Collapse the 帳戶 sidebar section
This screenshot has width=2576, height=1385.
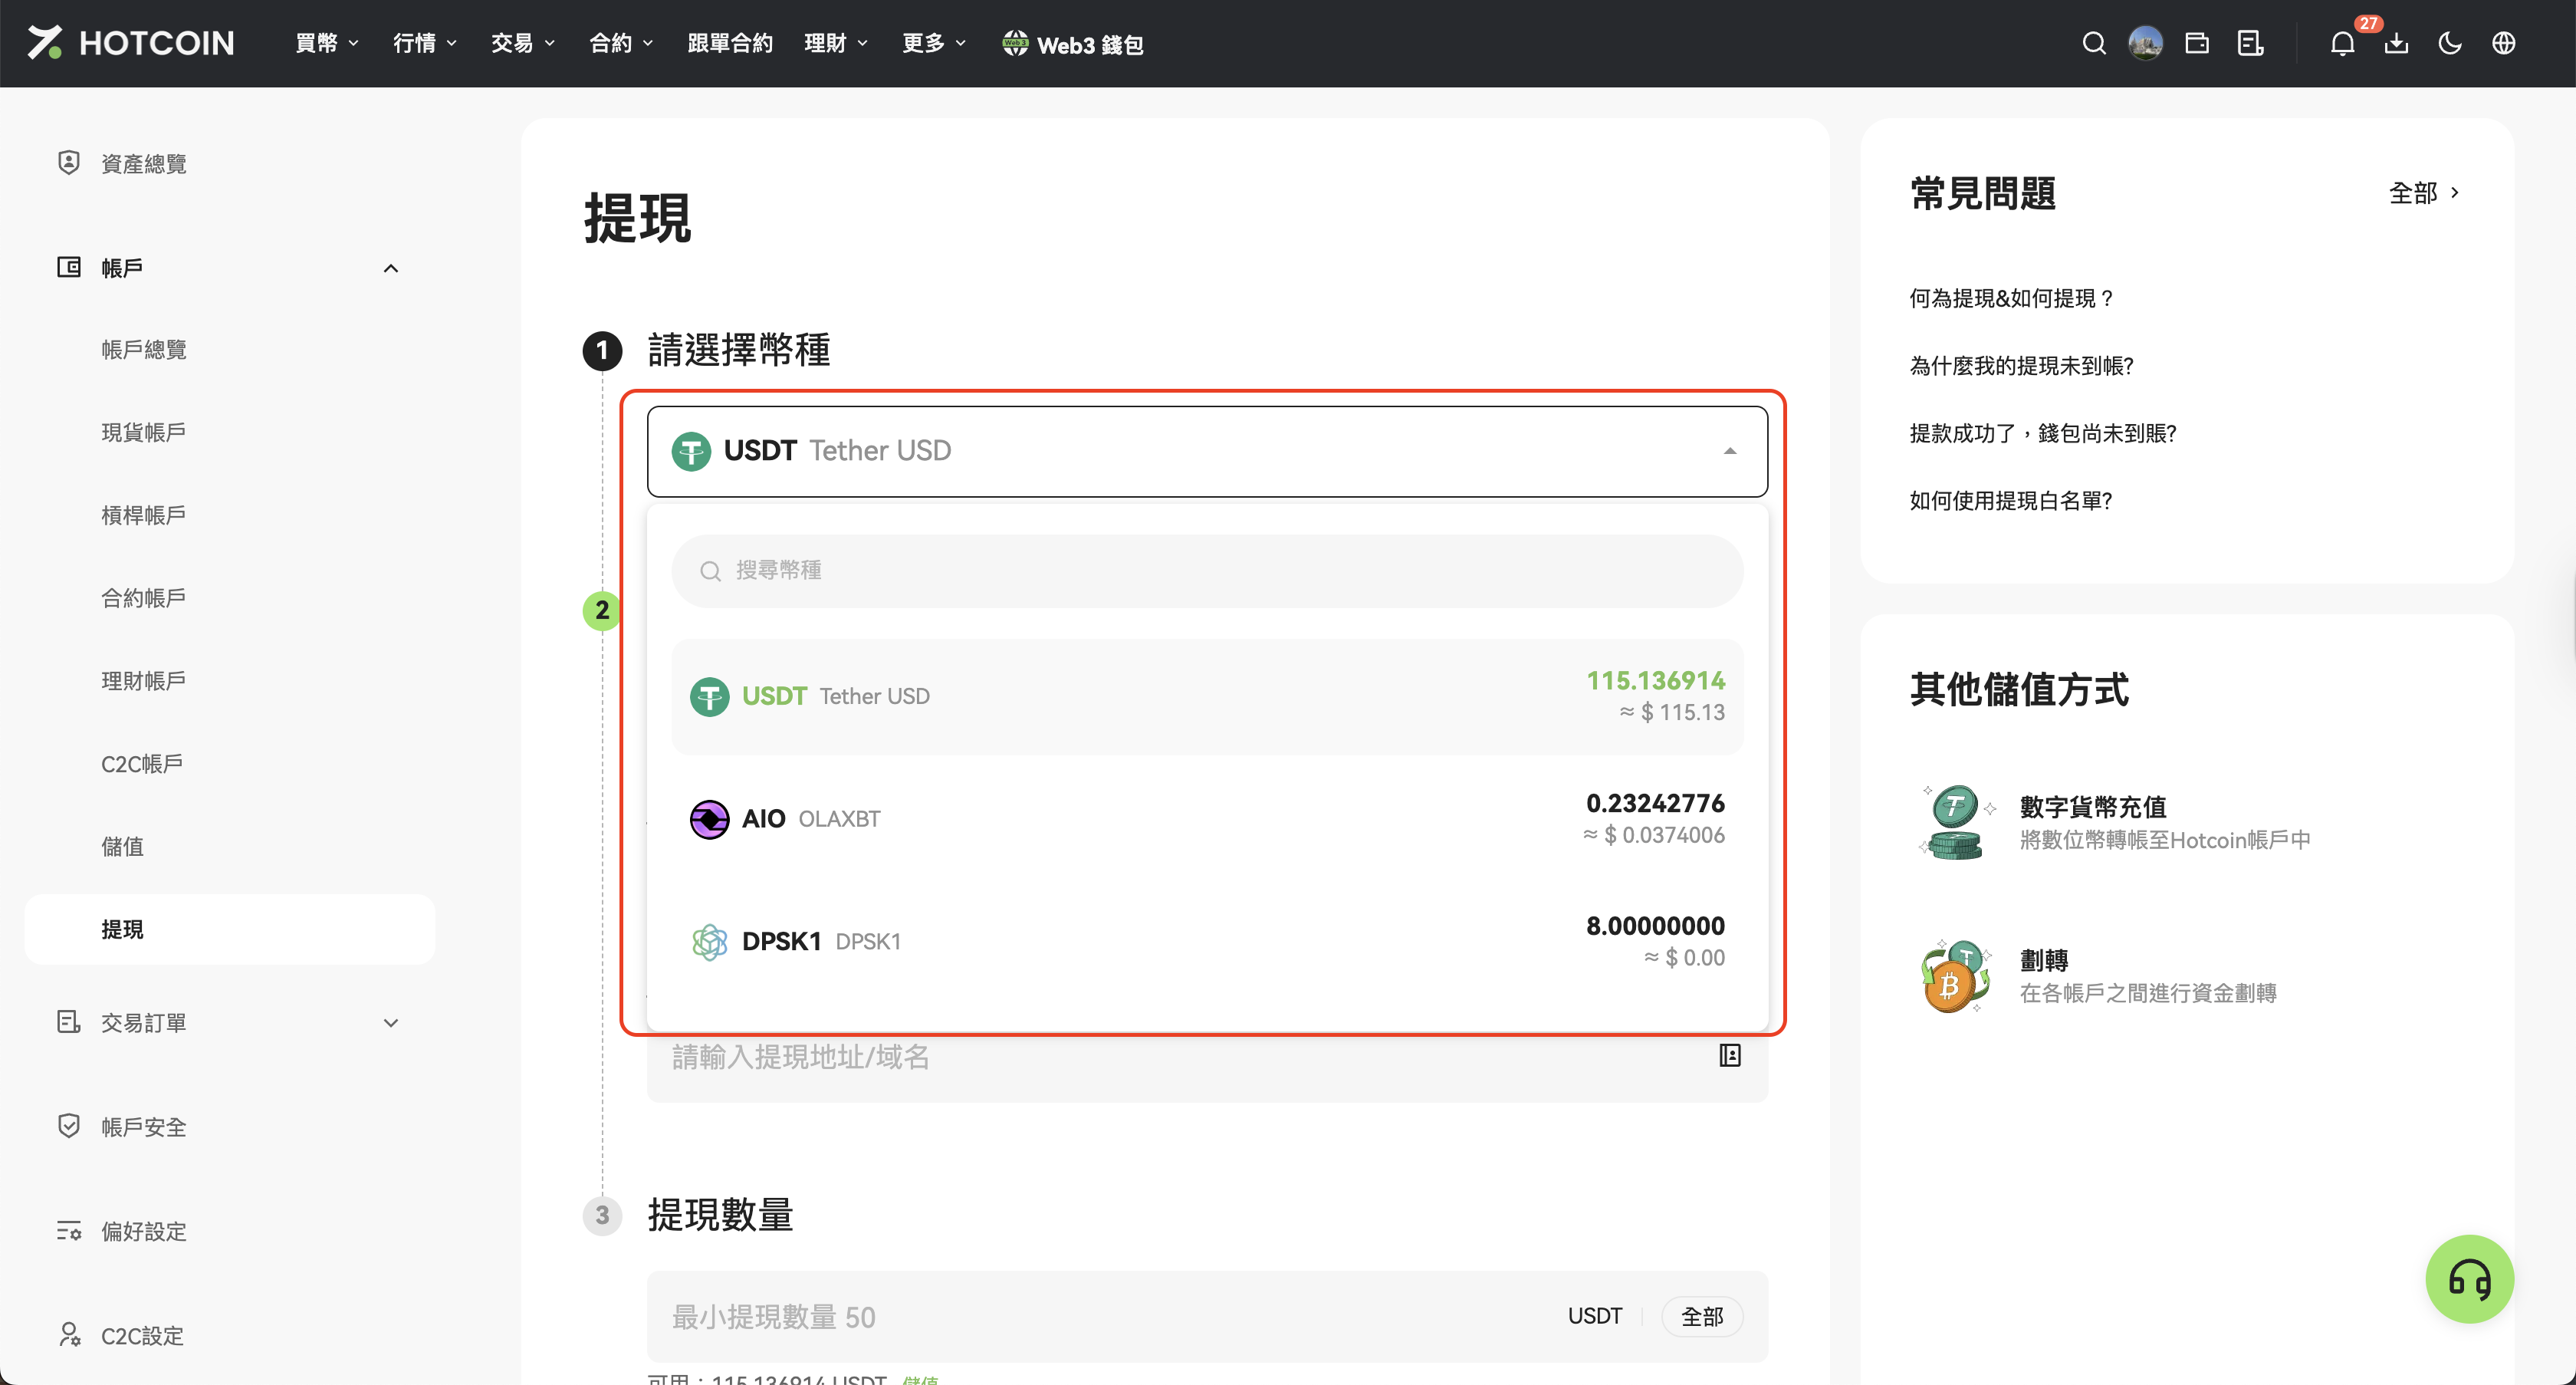pos(391,268)
